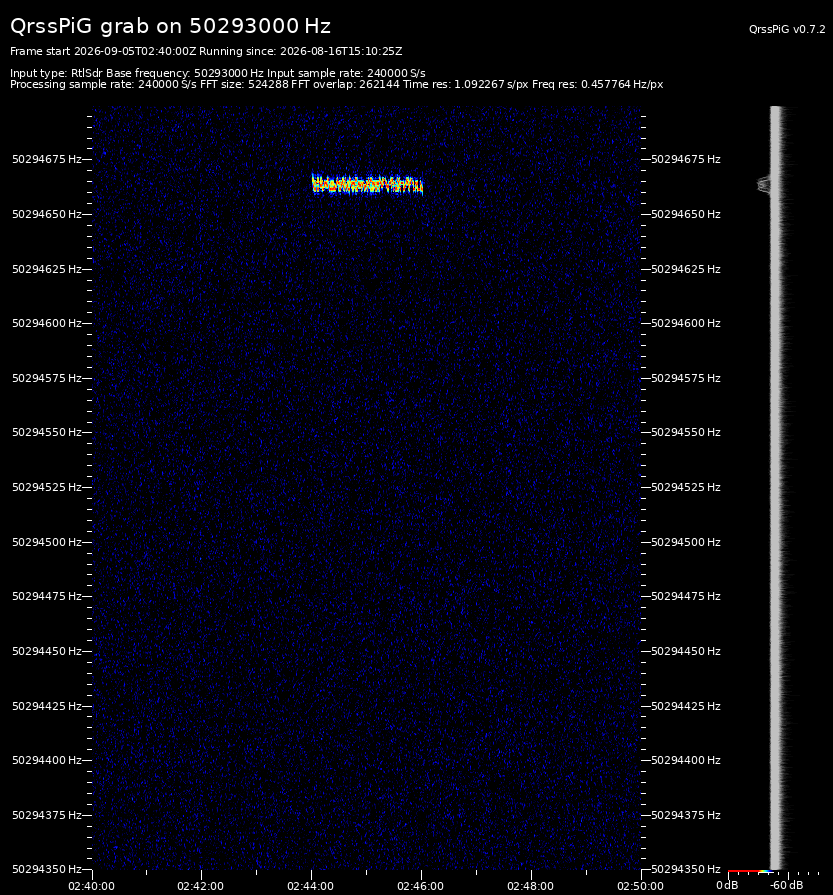Click the -60 dB scale label

click(x=786, y=885)
